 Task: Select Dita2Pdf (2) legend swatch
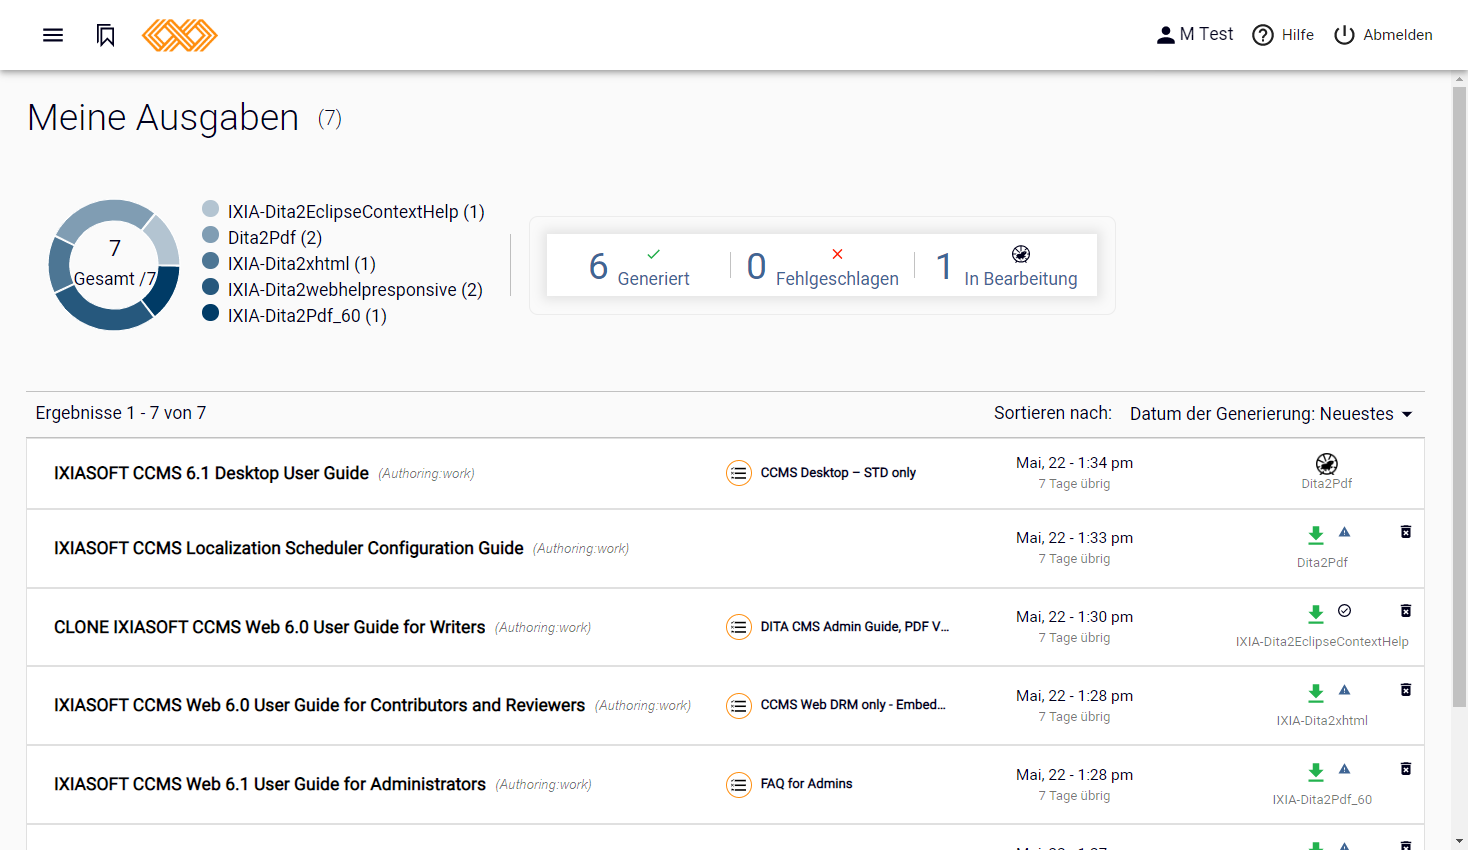coord(210,235)
